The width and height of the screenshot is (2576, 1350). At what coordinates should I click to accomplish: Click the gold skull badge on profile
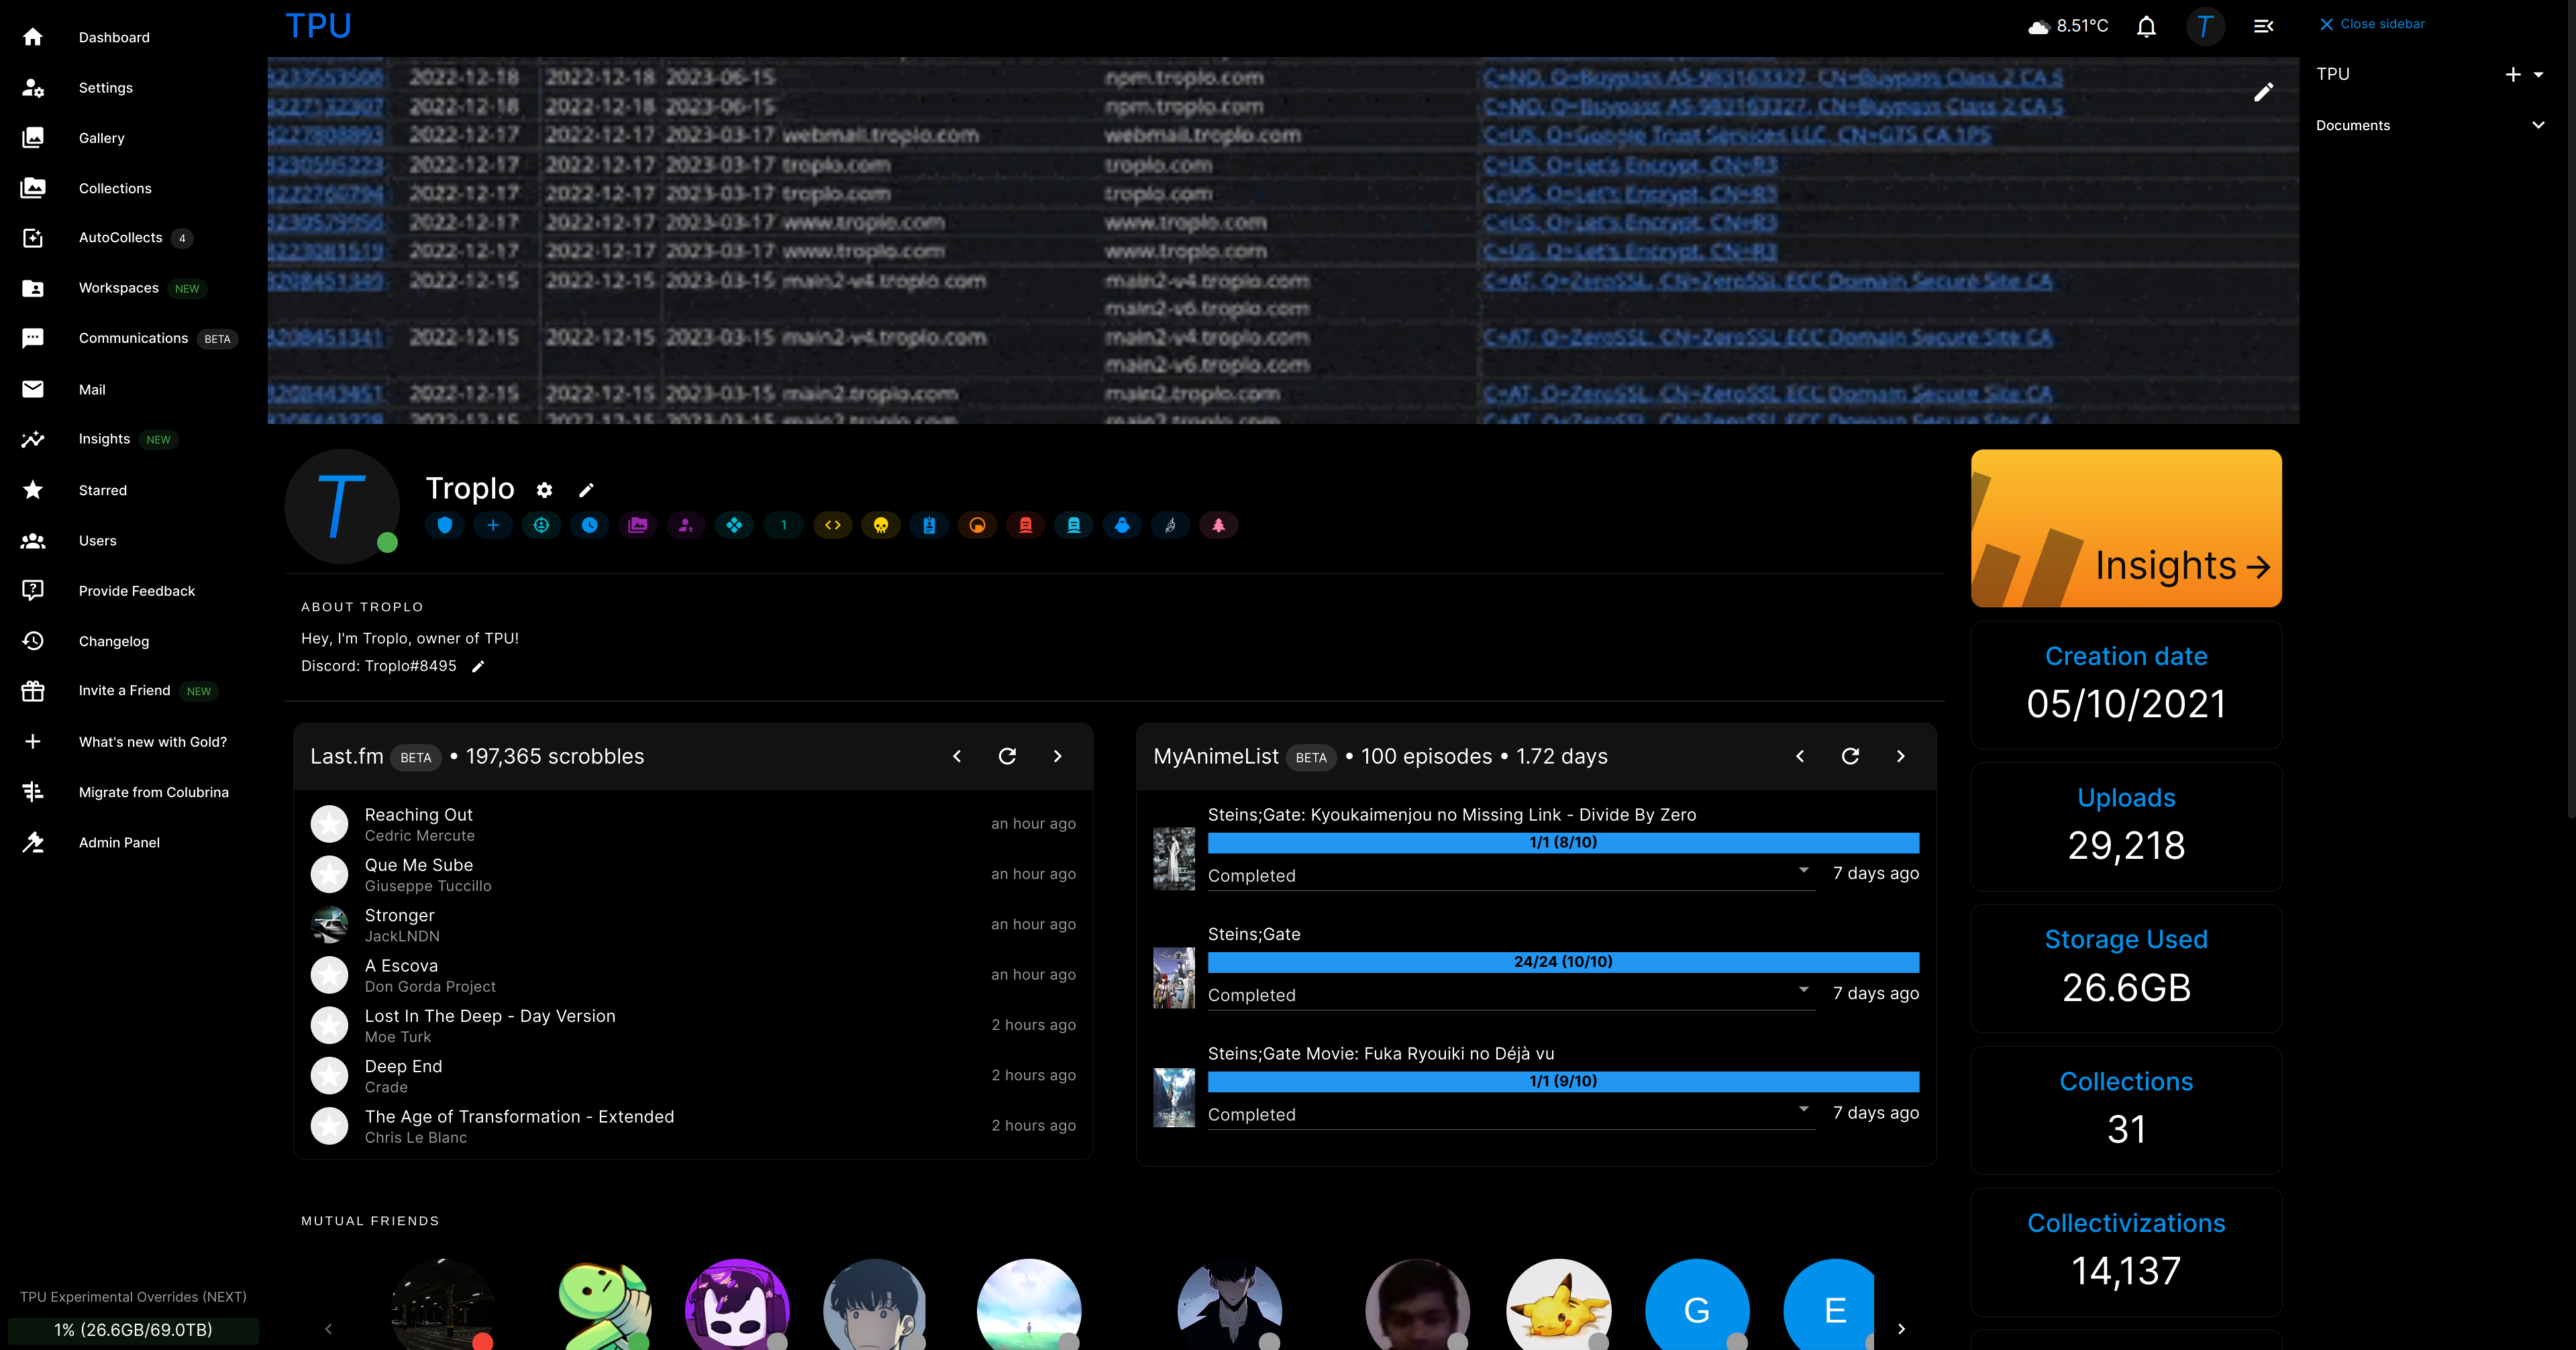[x=881, y=525]
